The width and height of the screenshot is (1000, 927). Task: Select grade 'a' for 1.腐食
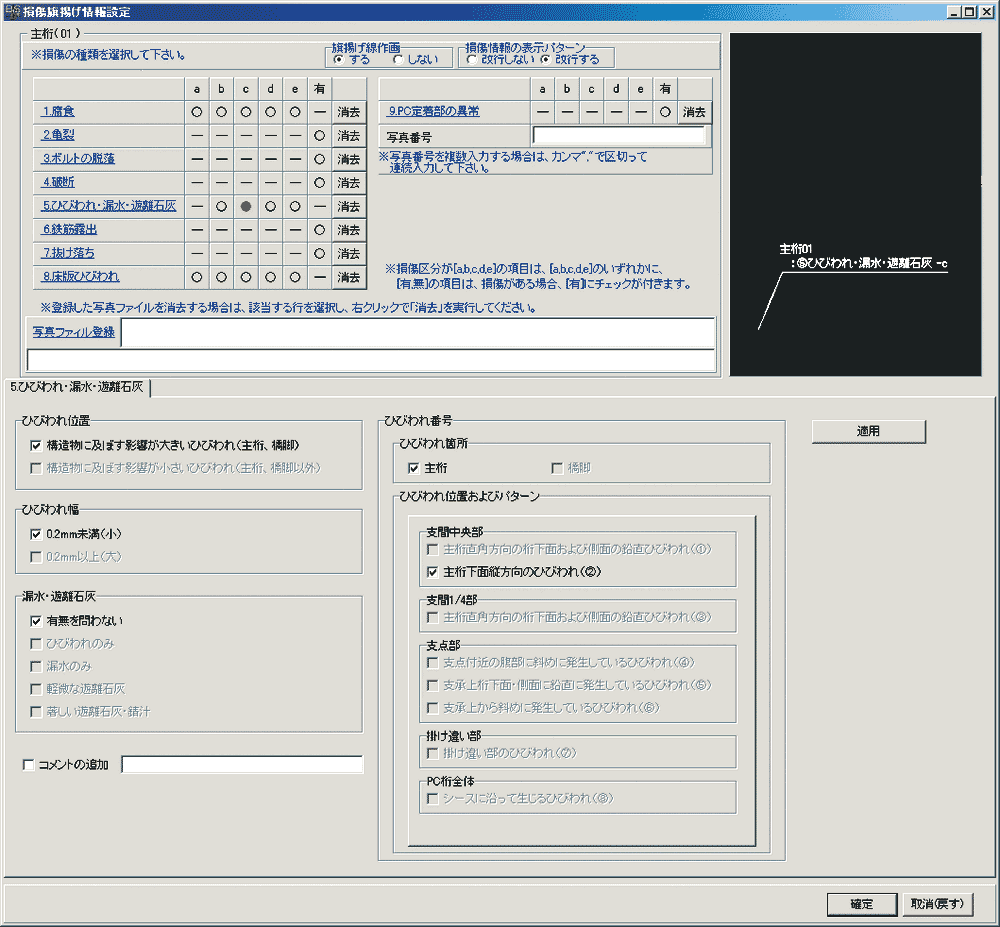click(197, 112)
